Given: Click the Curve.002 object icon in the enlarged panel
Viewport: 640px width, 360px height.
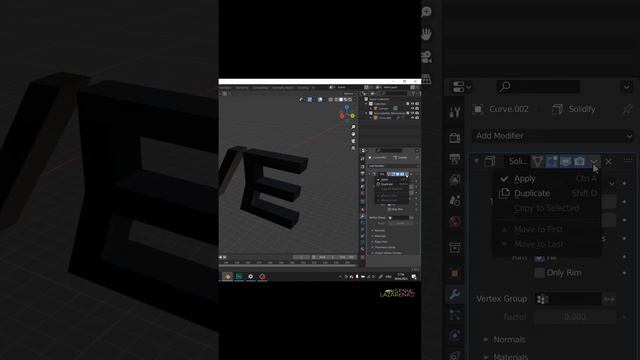Looking at the screenshot, I should coord(478,109).
